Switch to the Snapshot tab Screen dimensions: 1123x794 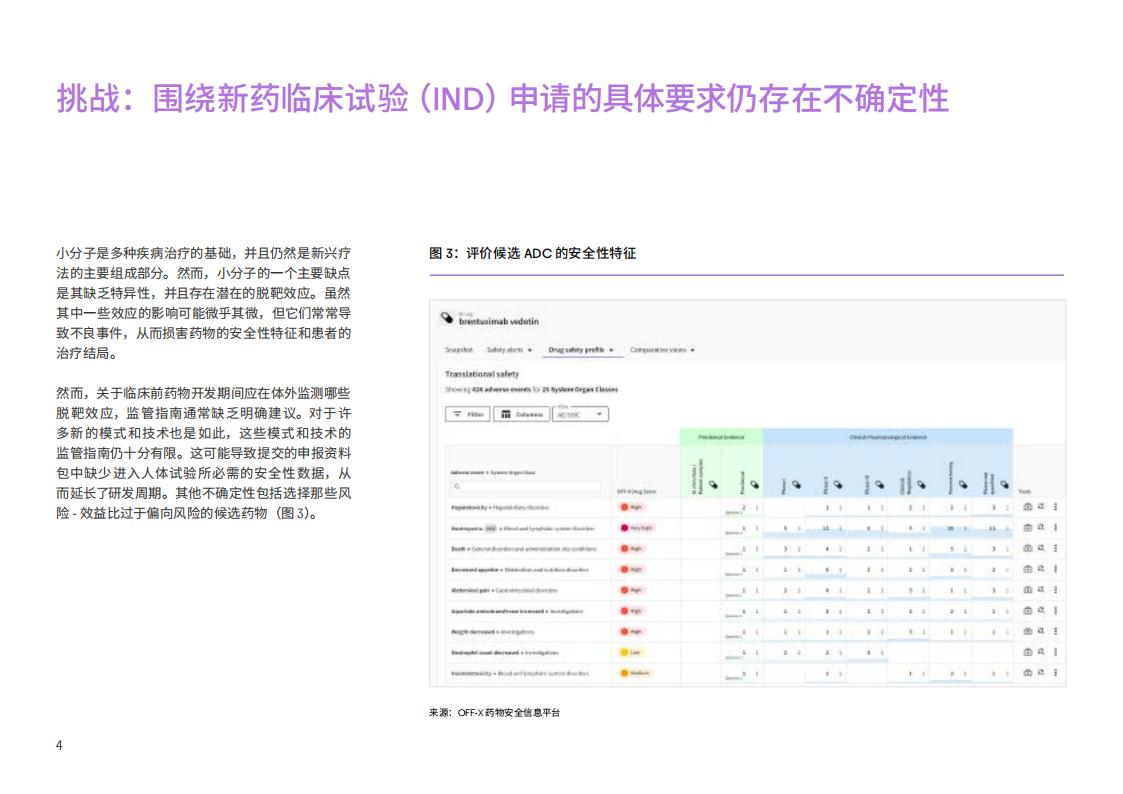(460, 350)
